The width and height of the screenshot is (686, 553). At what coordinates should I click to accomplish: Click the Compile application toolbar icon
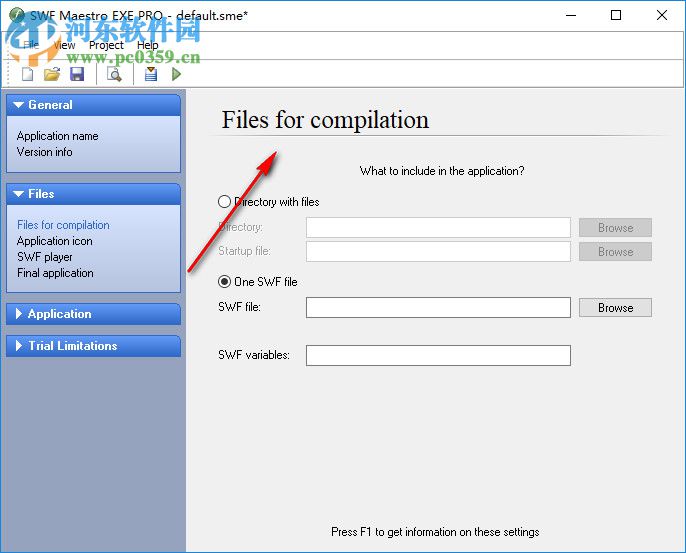pos(151,74)
